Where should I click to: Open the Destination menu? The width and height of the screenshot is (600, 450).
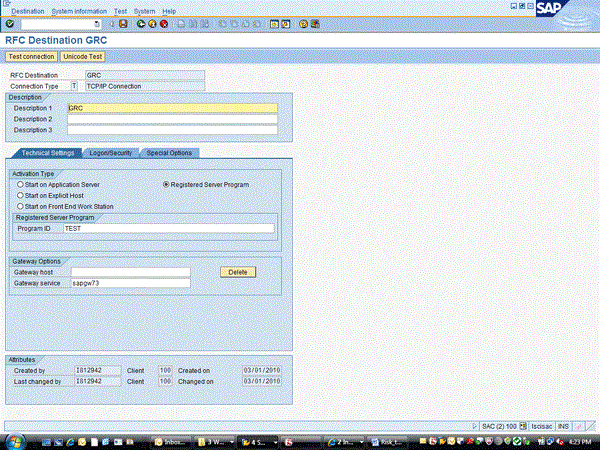27,10
